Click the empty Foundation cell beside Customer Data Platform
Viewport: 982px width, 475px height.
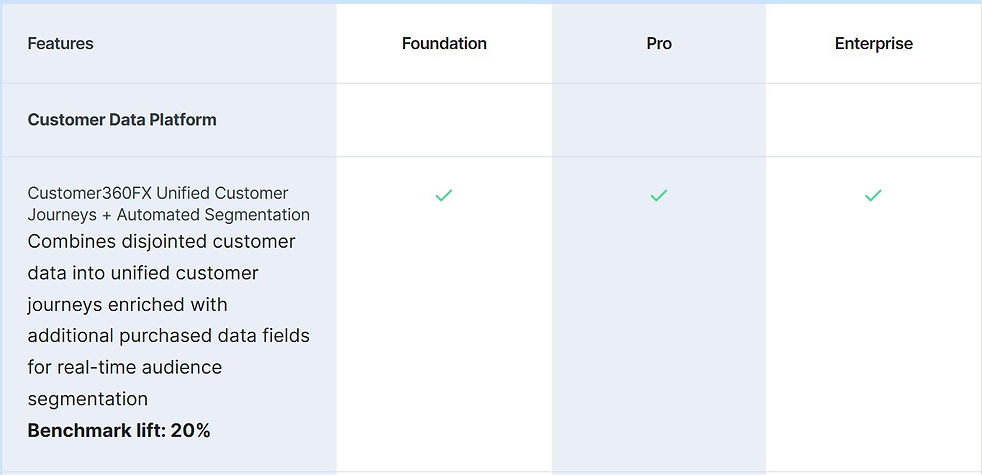444,120
